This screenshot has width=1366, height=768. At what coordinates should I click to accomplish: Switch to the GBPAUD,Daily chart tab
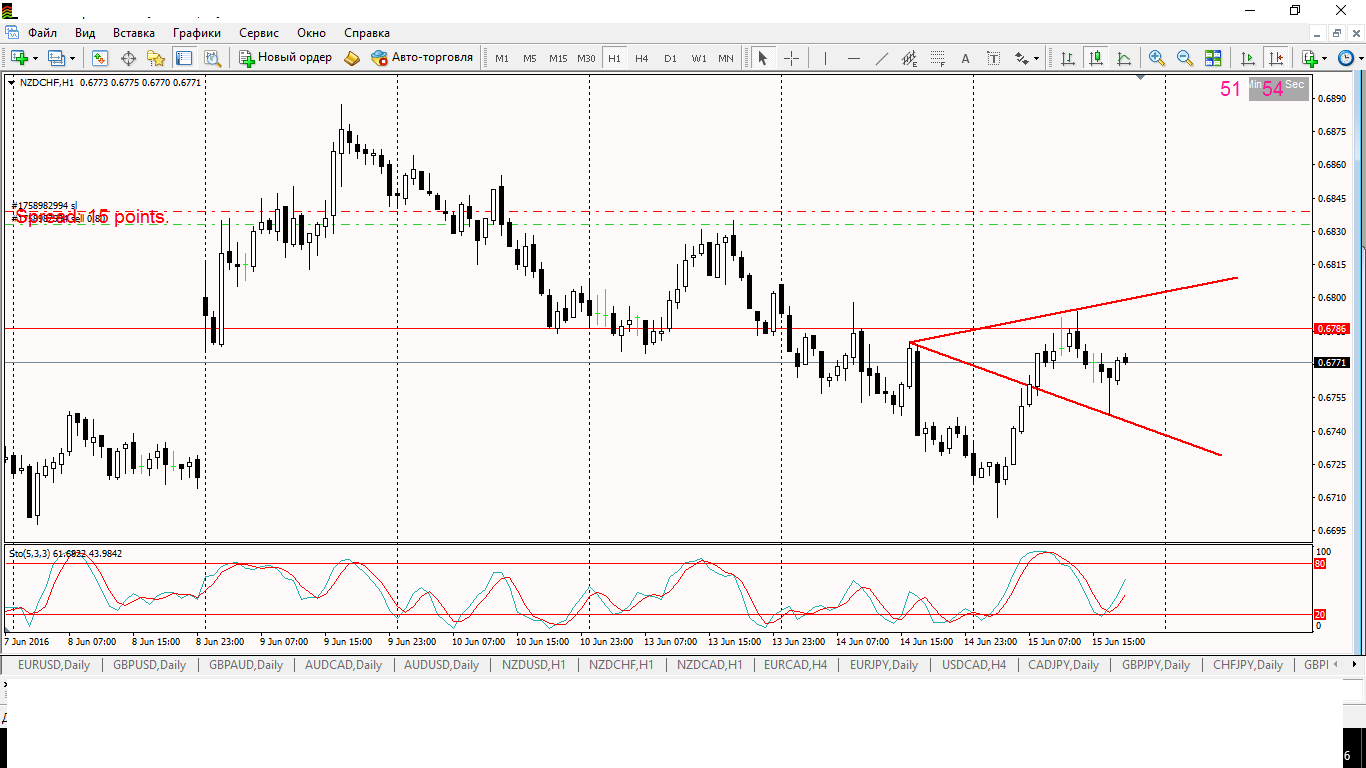246,664
